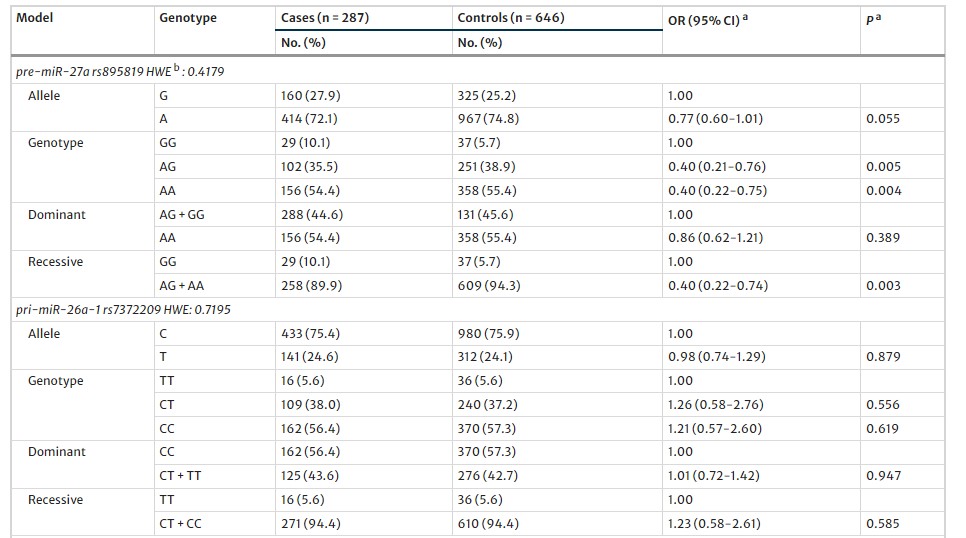Click the CT + TT genotype cell
This screenshot has height=538, width=966.
pyautogui.click(x=180, y=476)
